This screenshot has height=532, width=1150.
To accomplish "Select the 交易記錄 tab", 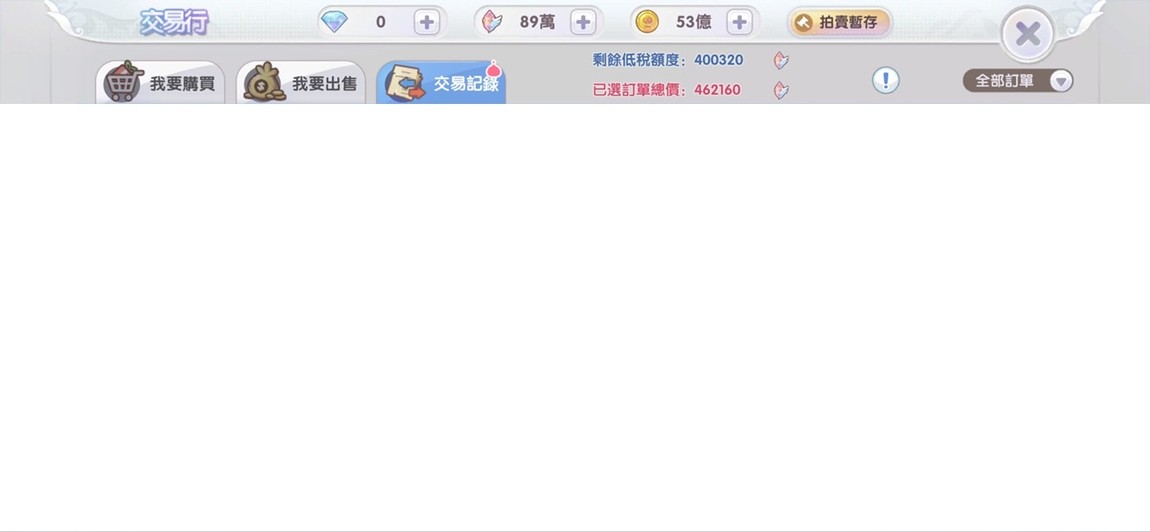I will coord(441,84).
